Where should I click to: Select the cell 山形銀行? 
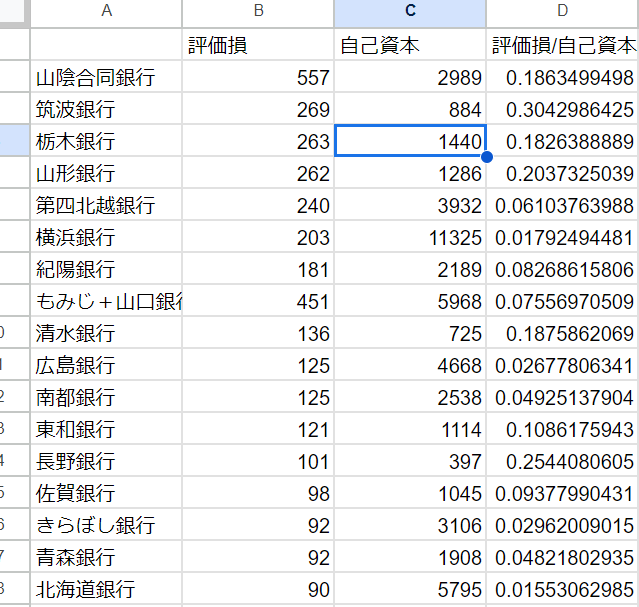tap(106, 173)
